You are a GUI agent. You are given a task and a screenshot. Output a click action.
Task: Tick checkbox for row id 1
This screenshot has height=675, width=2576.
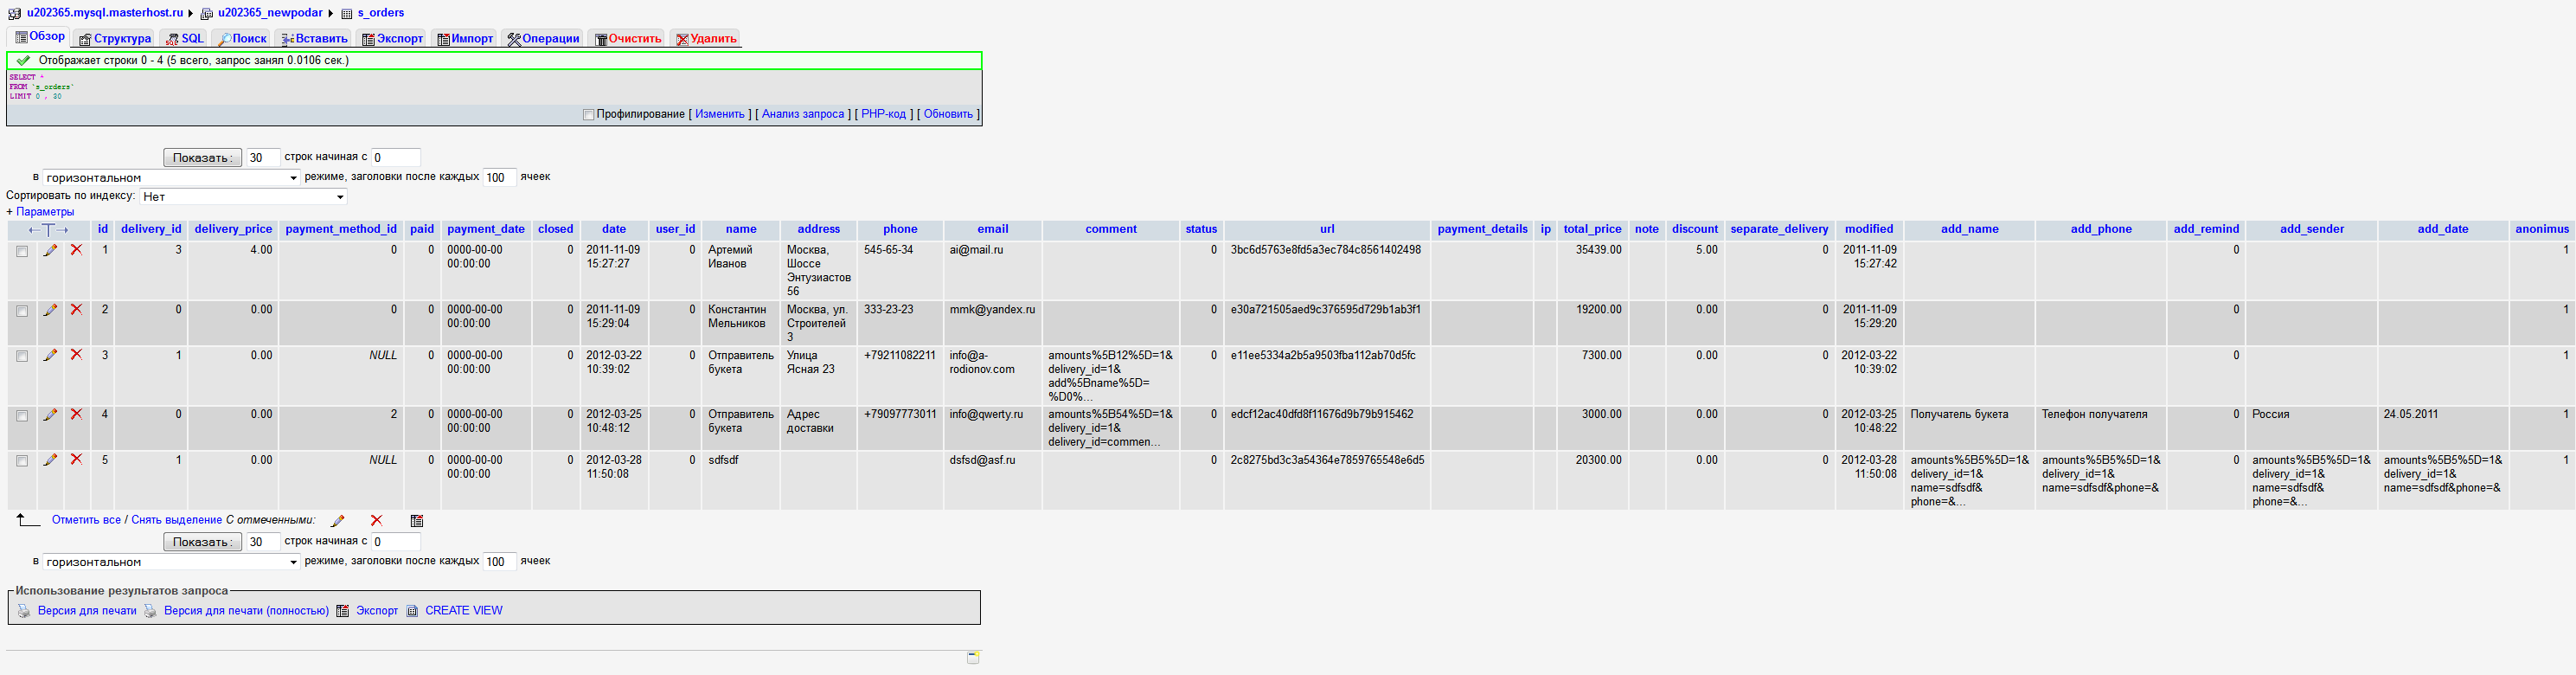[x=22, y=251]
